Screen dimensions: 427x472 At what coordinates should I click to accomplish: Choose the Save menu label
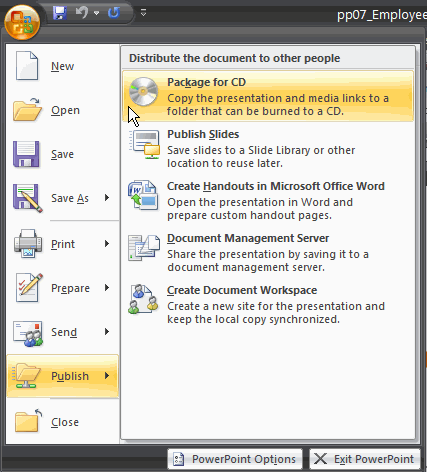62,154
